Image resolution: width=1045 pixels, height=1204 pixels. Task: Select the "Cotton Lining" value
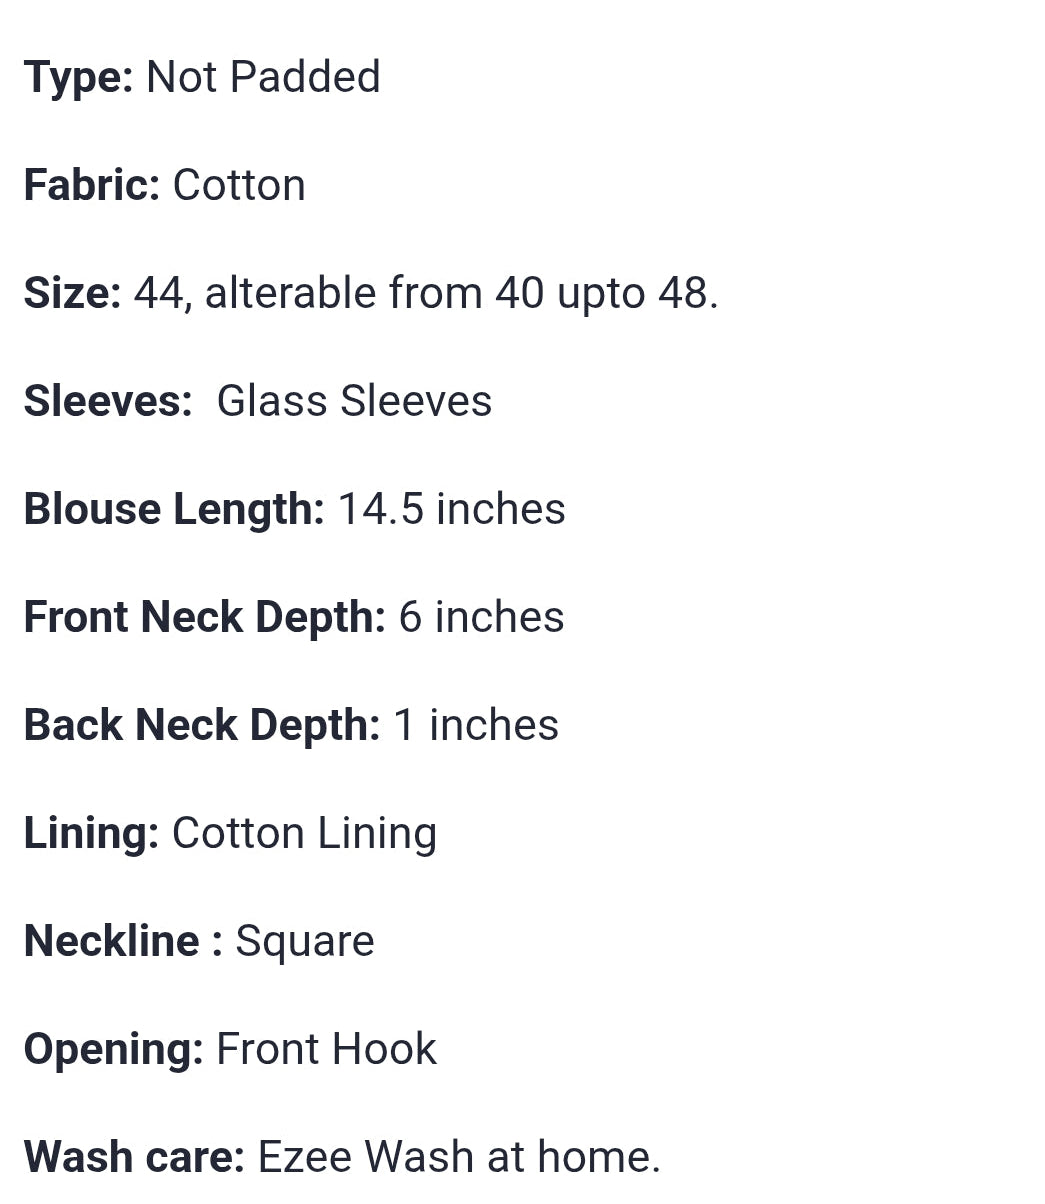pos(304,834)
